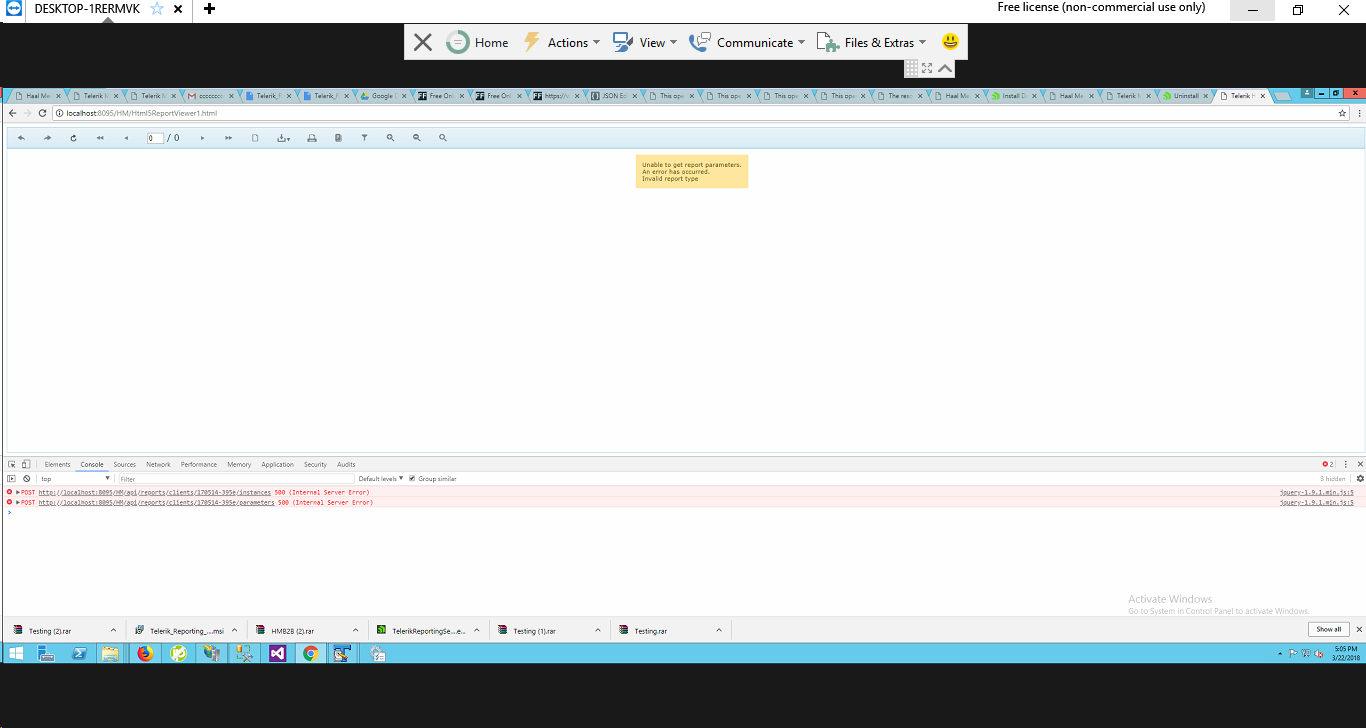Click the current page number field
The image size is (1366, 728).
[155, 138]
